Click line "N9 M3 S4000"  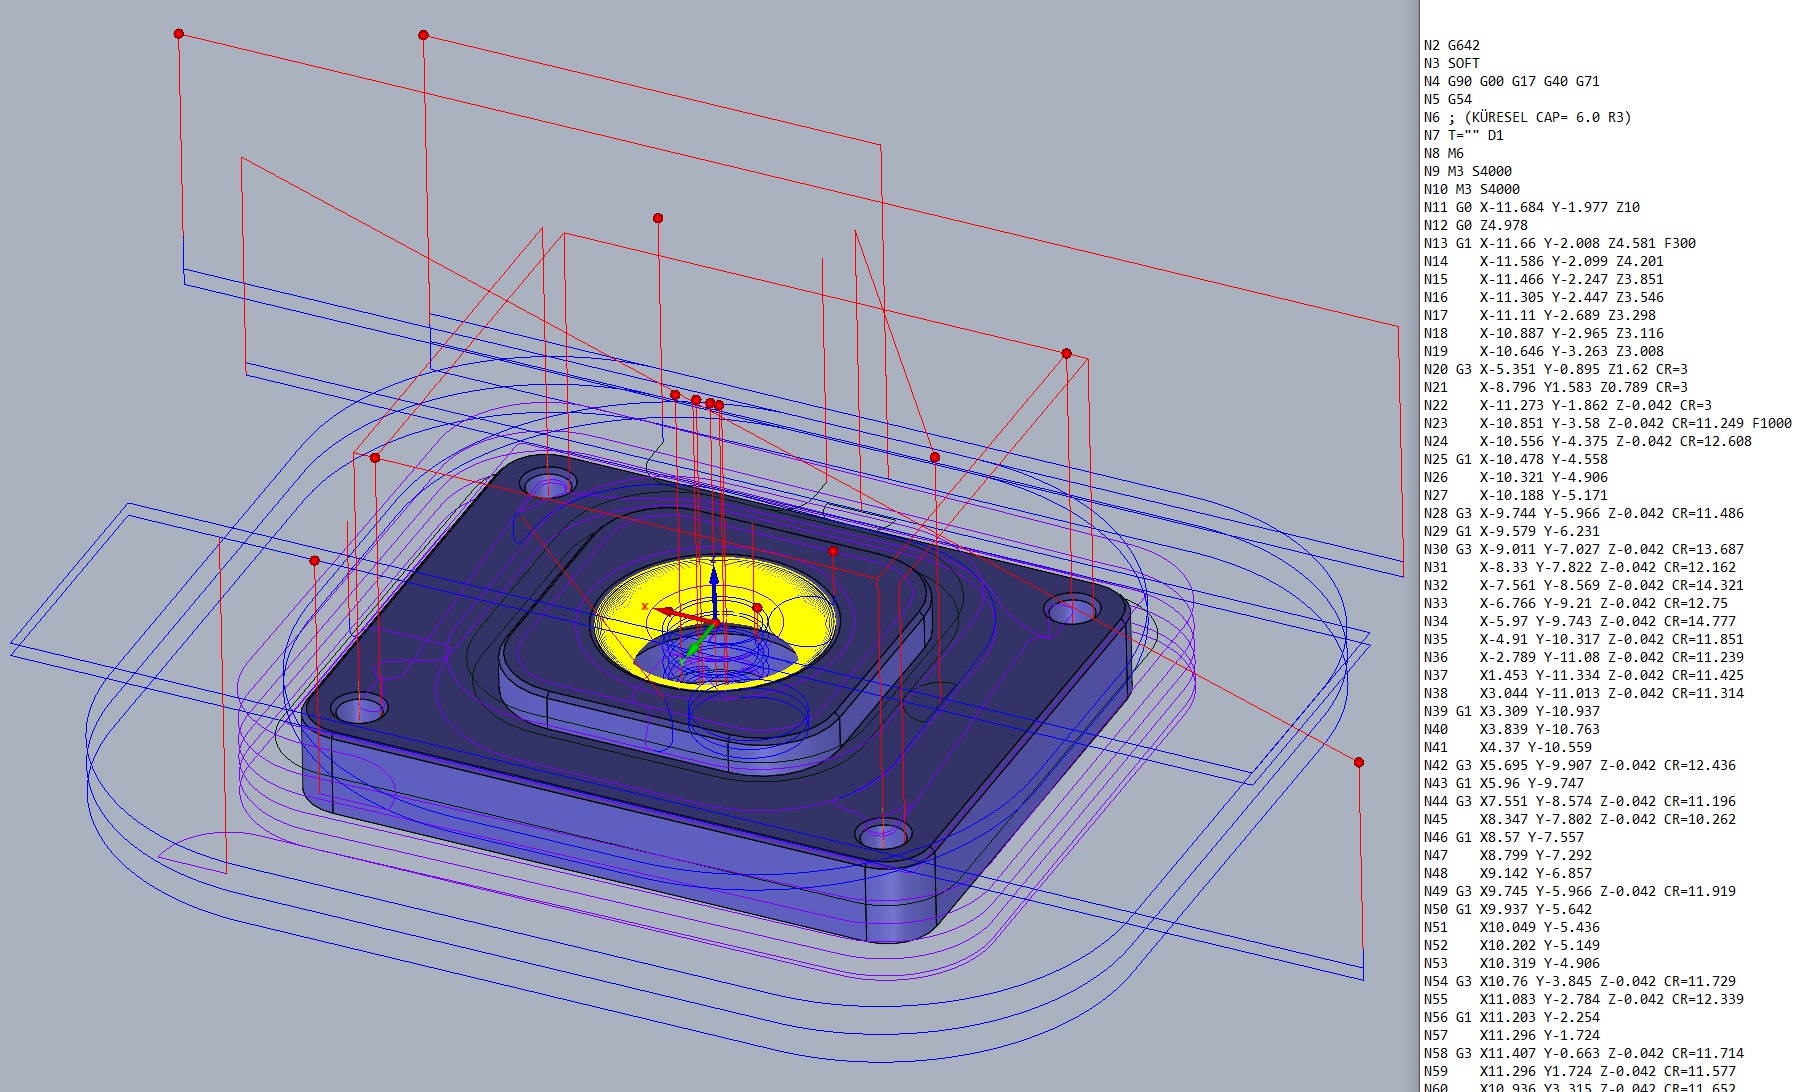coord(1468,171)
